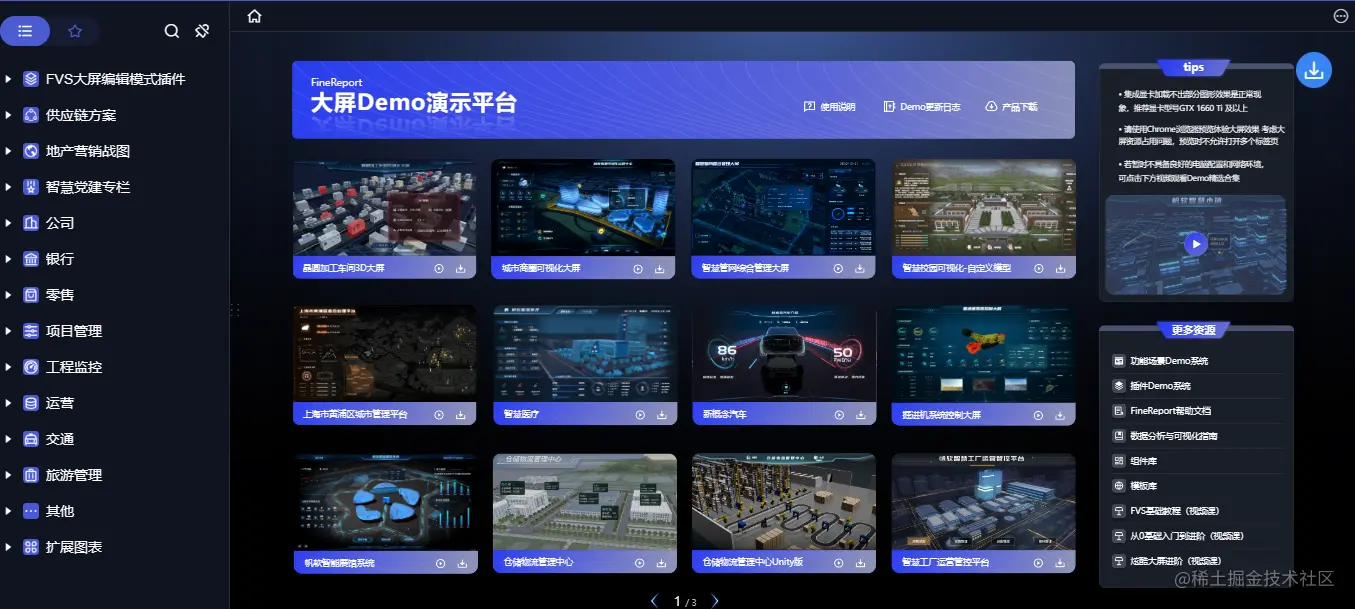Click the round blue download button

pyautogui.click(x=1314, y=70)
